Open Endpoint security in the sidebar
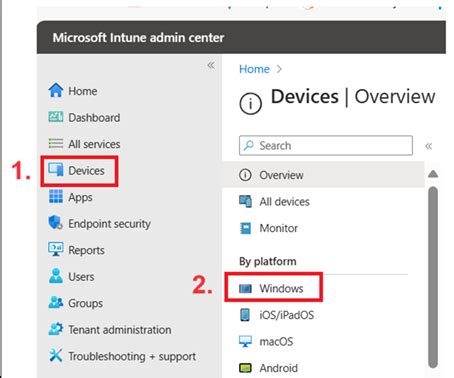This screenshot has width=454, height=378. pos(109,224)
